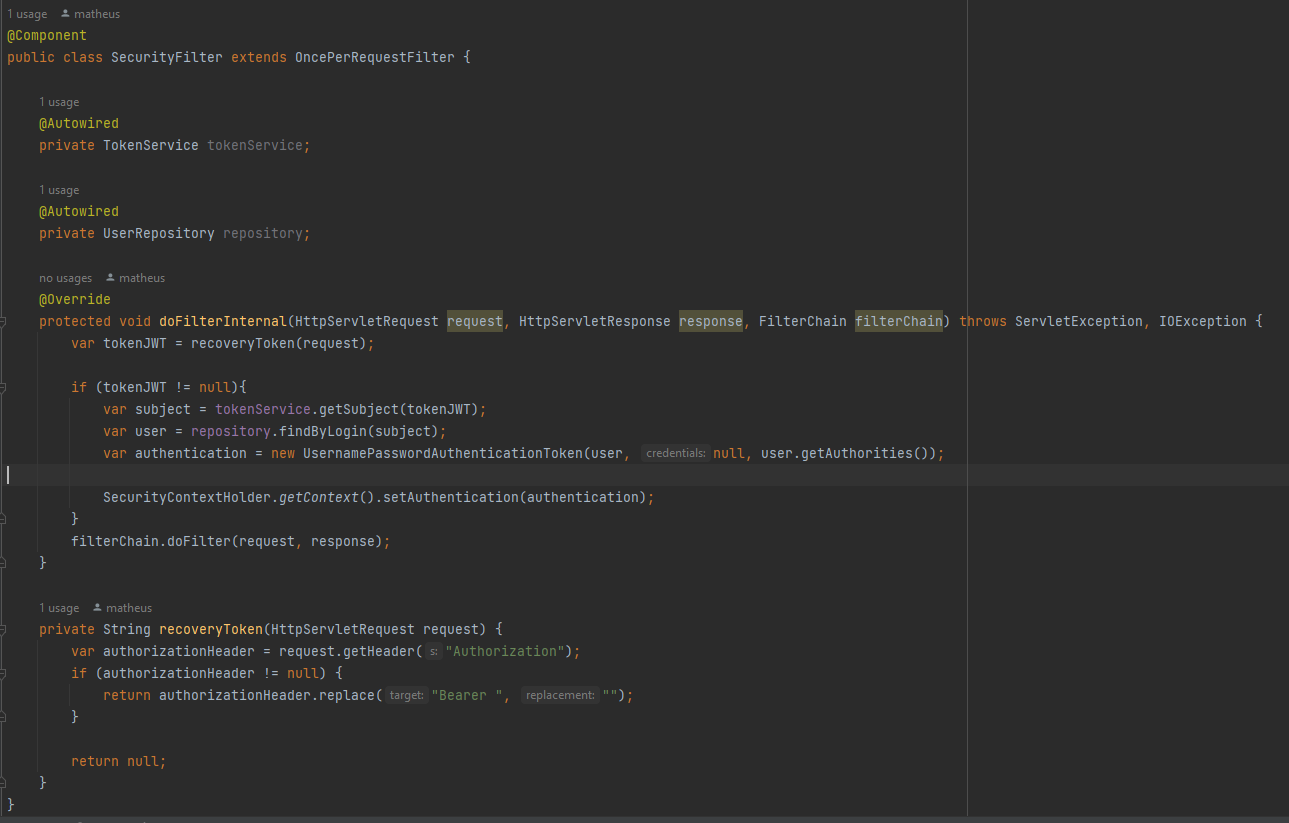Viewport: 1289px width, 823px height.
Task: Click findByLogin in the repository call
Action: click(323, 432)
